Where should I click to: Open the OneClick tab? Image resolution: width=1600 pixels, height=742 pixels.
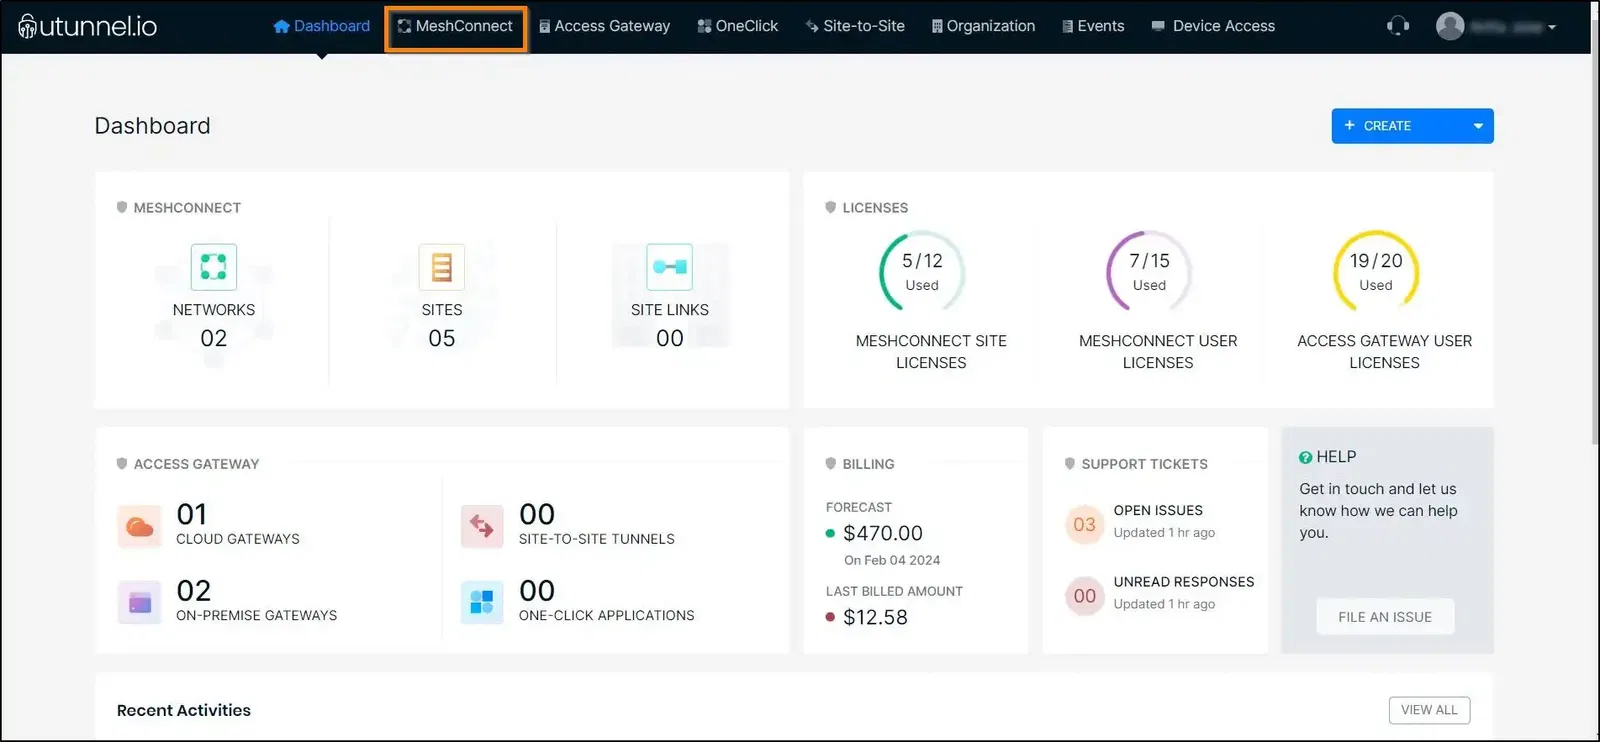[x=737, y=26]
